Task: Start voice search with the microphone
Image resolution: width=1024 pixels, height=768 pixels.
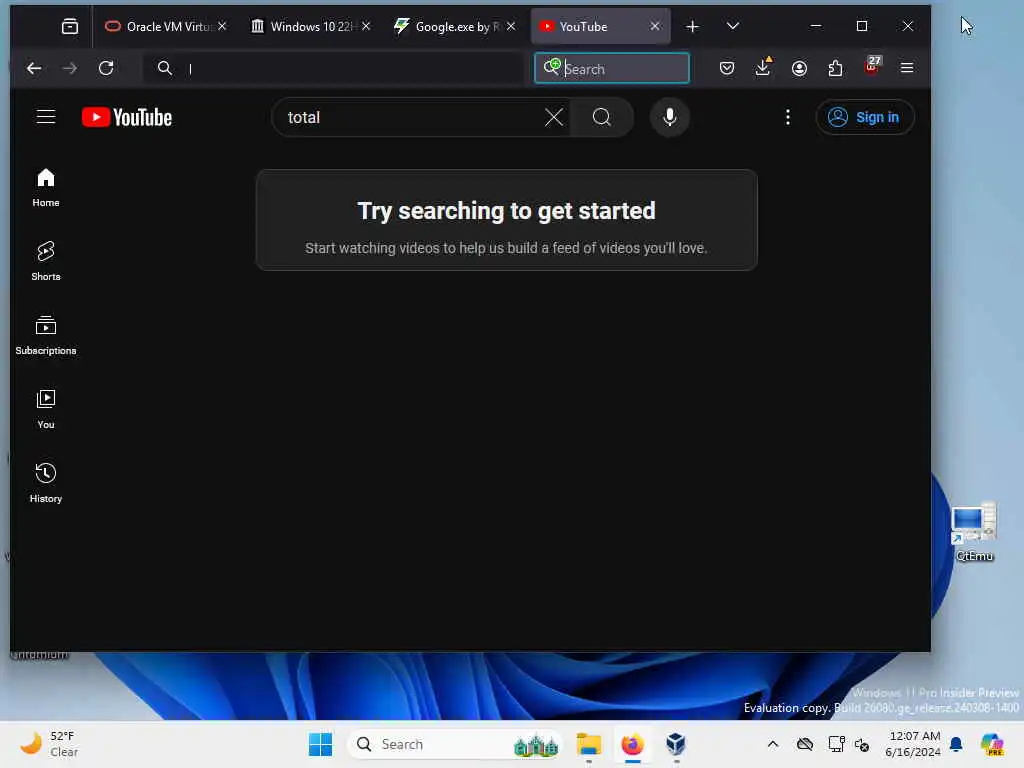Action: [669, 118]
